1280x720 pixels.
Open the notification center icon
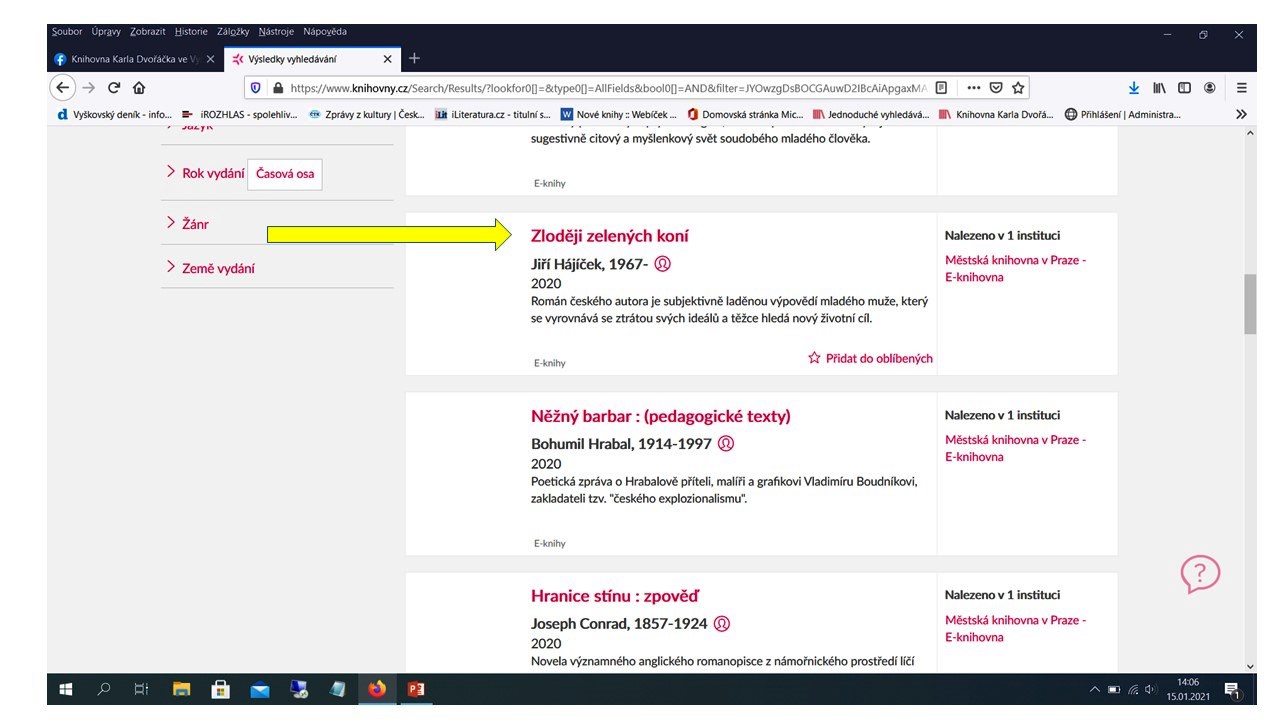point(1232,689)
